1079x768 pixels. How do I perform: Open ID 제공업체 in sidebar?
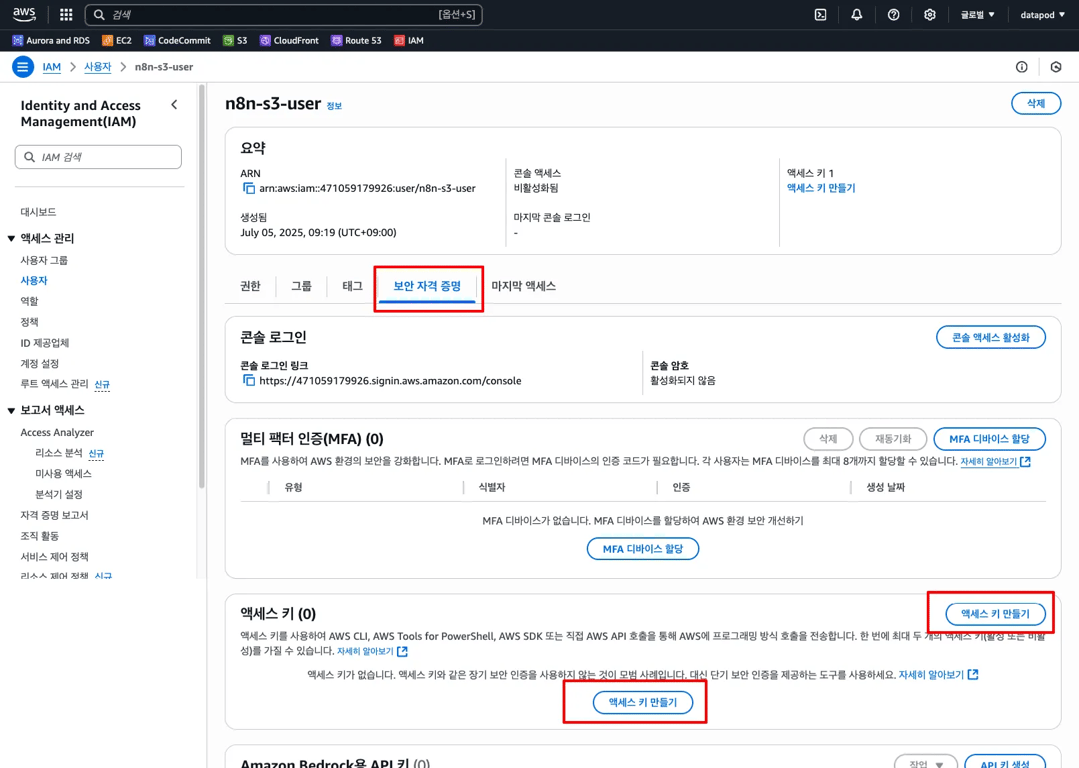44,343
